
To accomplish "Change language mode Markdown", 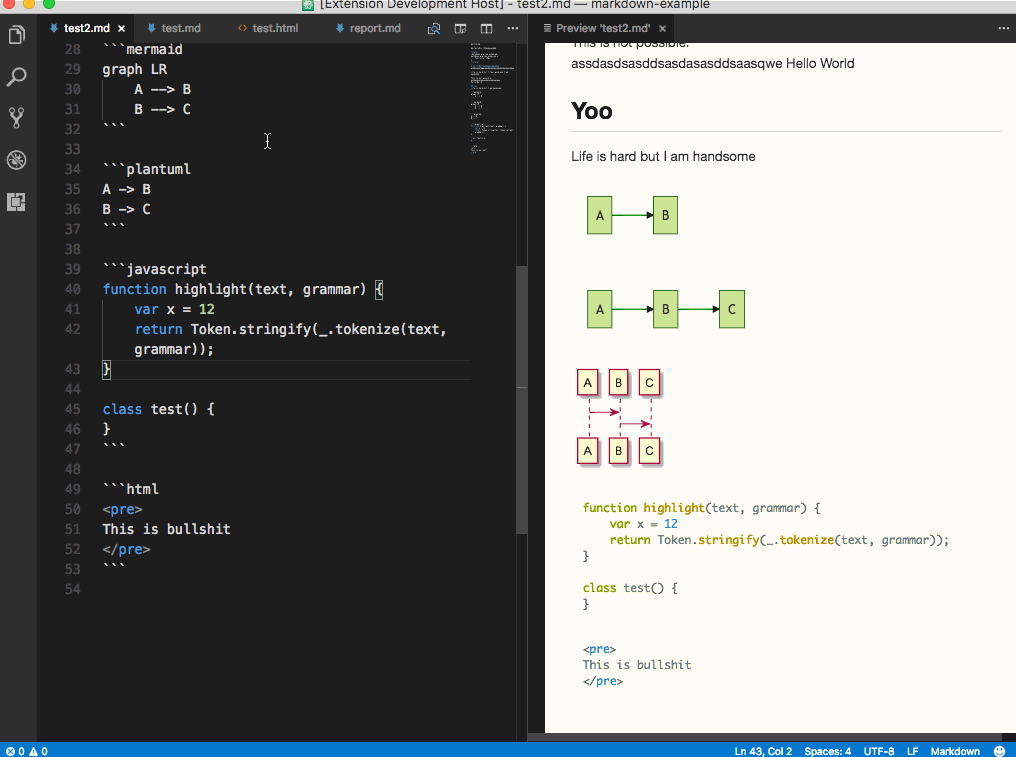I will [x=955, y=751].
